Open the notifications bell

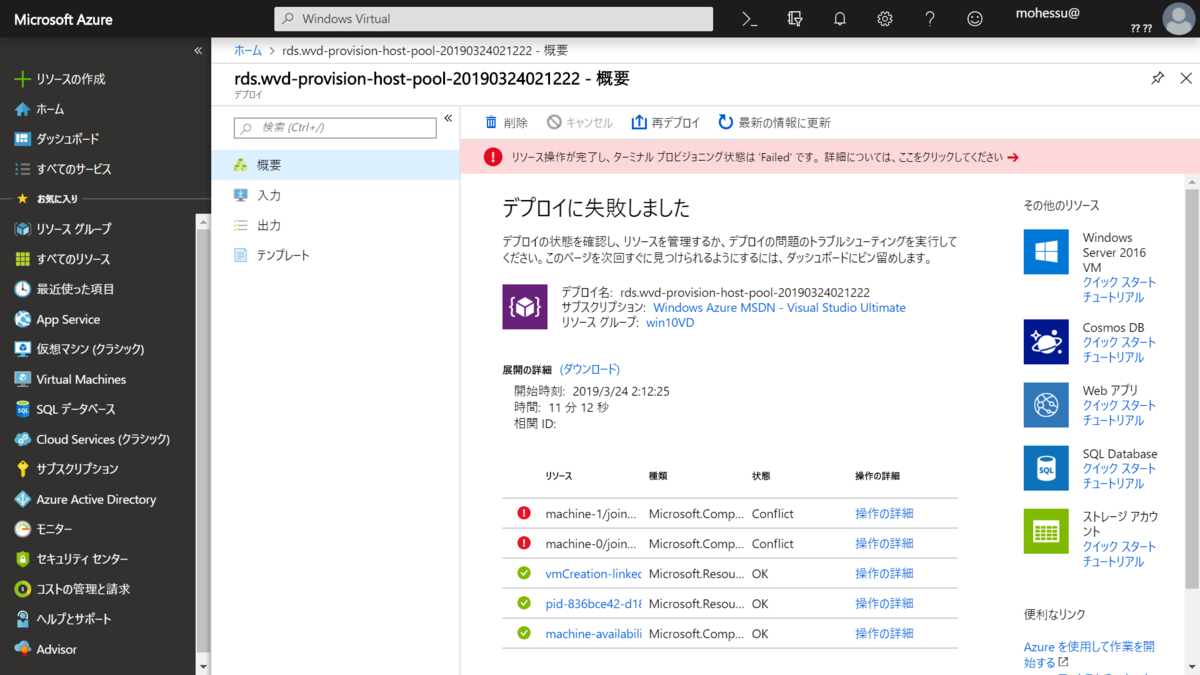pyautogui.click(x=840, y=19)
